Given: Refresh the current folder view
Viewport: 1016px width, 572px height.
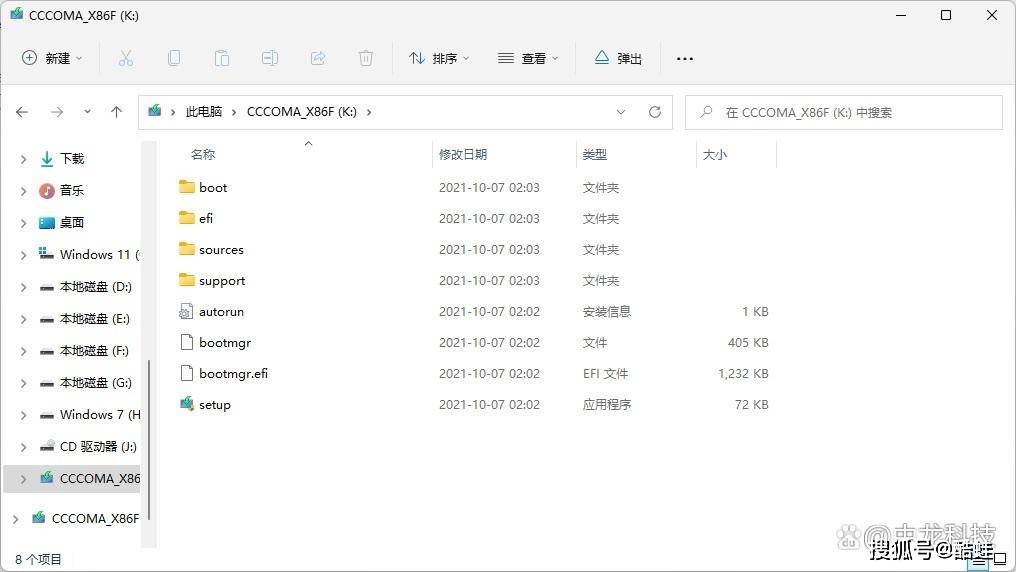Looking at the screenshot, I should [x=655, y=112].
